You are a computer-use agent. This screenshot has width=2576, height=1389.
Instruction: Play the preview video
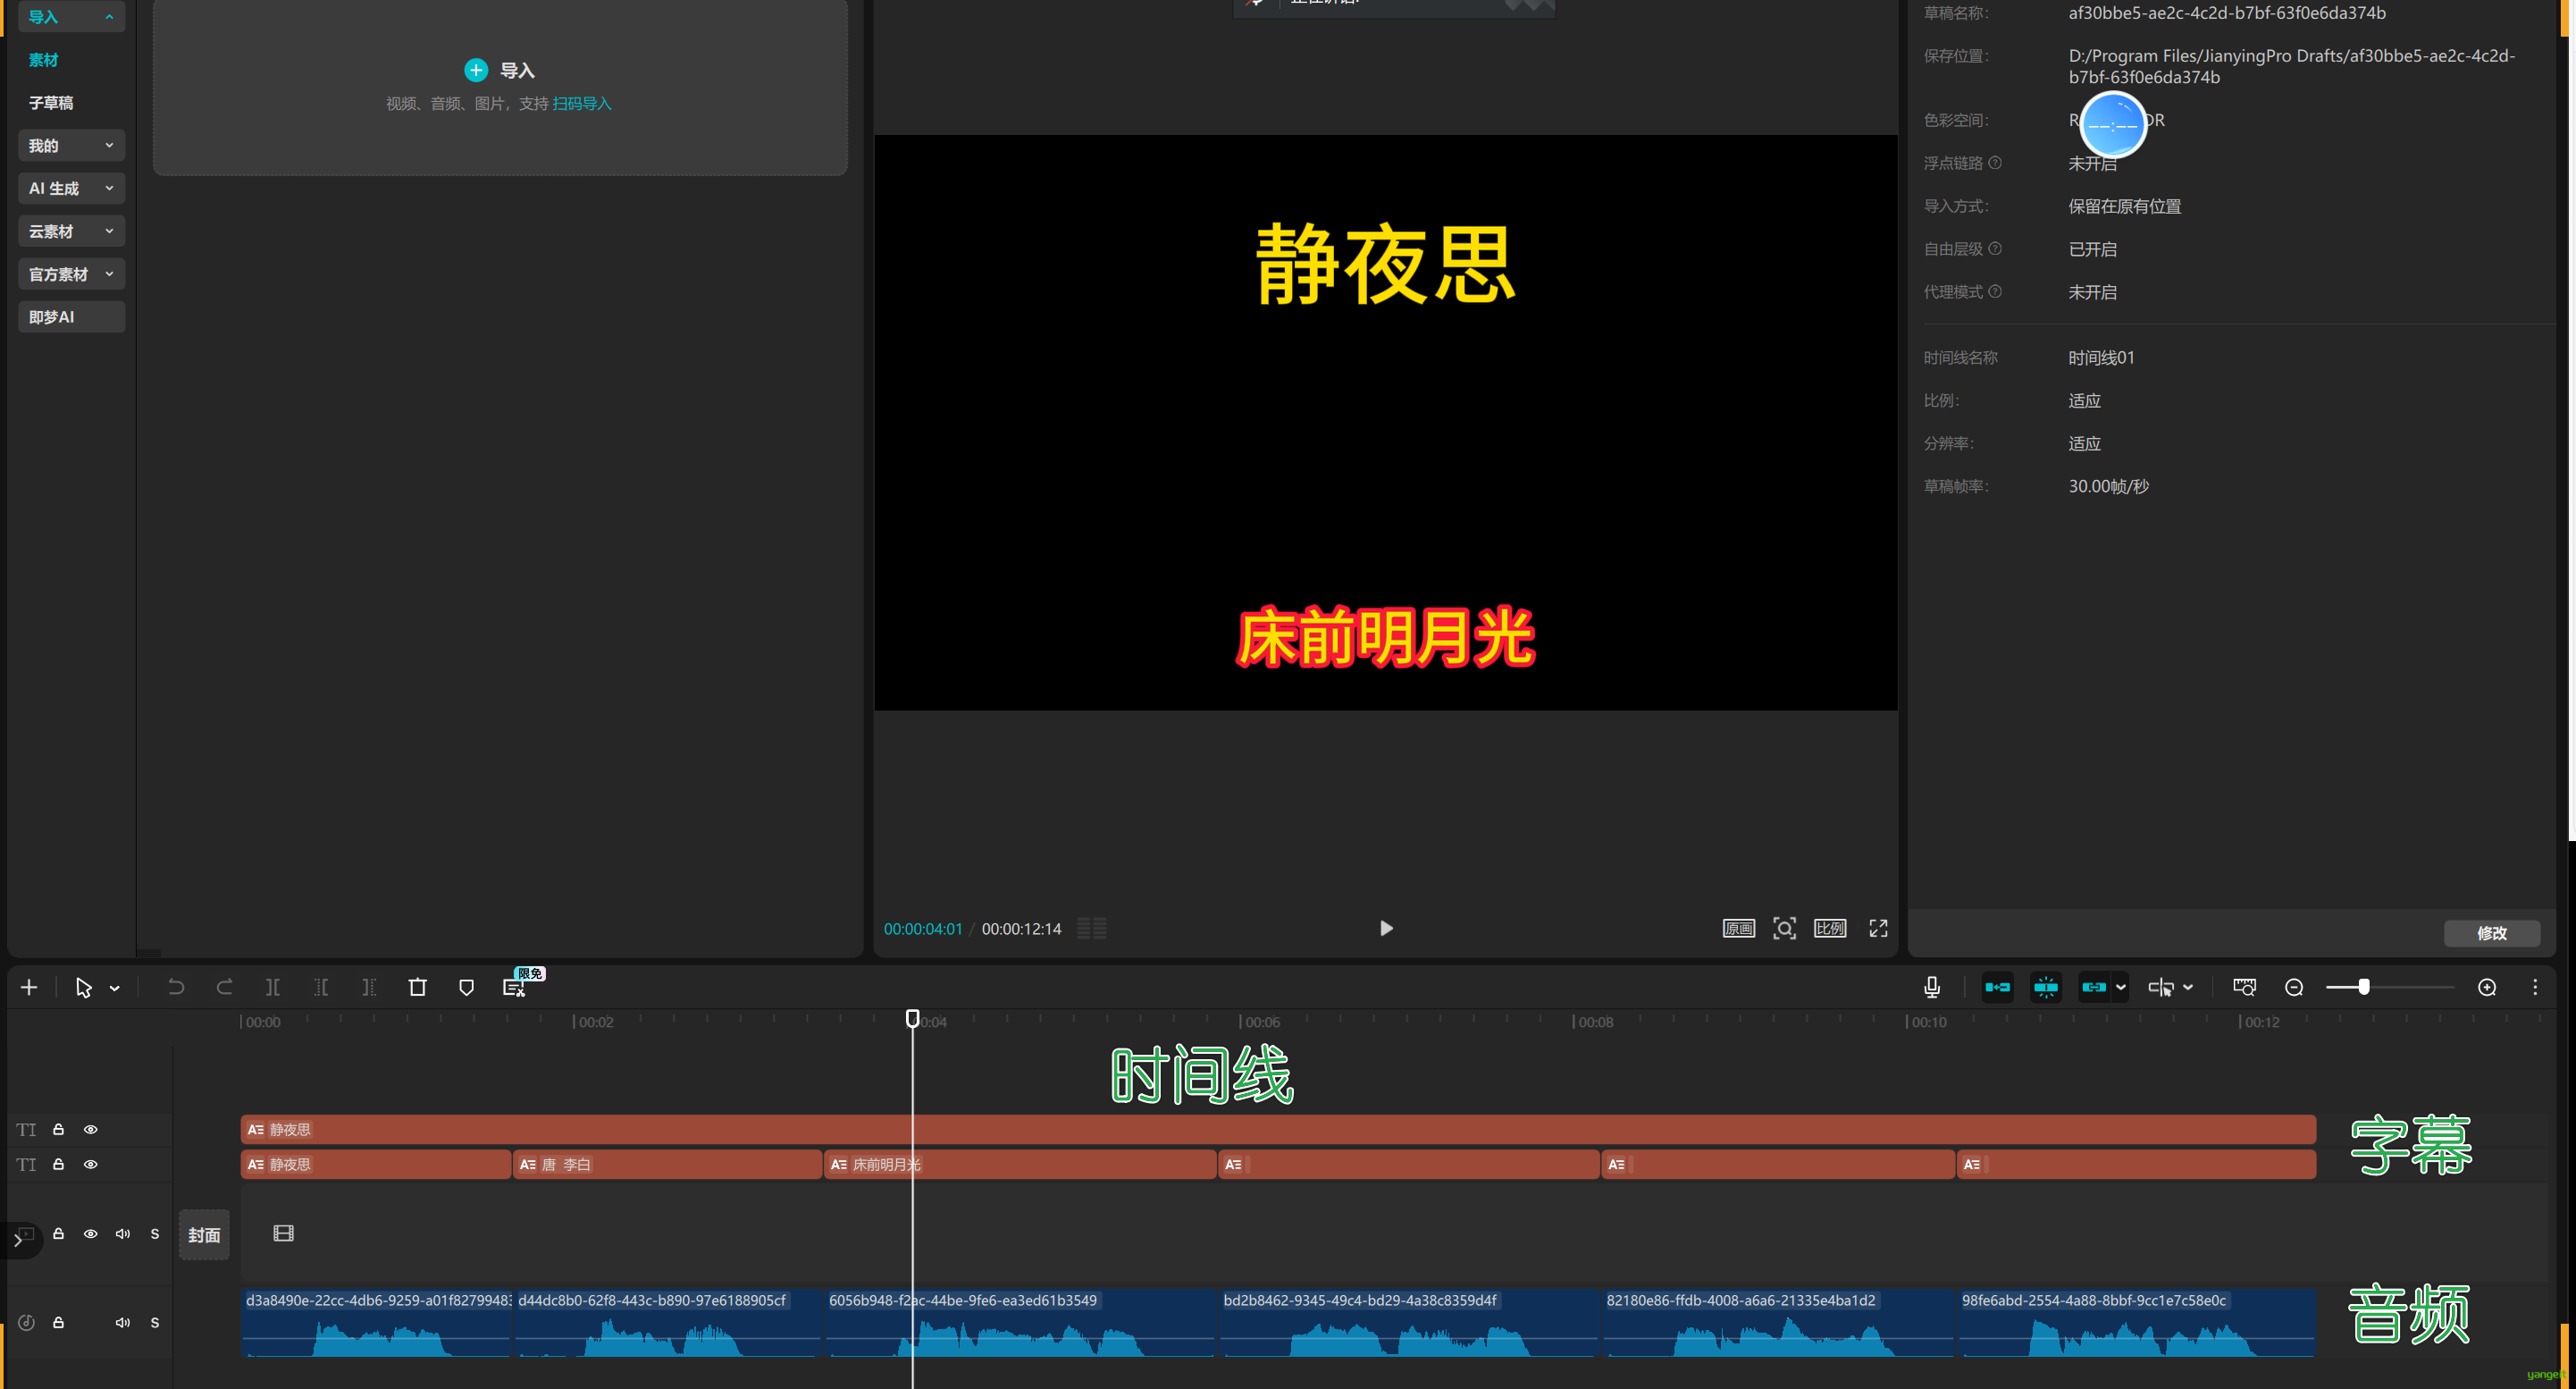point(1385,928)
